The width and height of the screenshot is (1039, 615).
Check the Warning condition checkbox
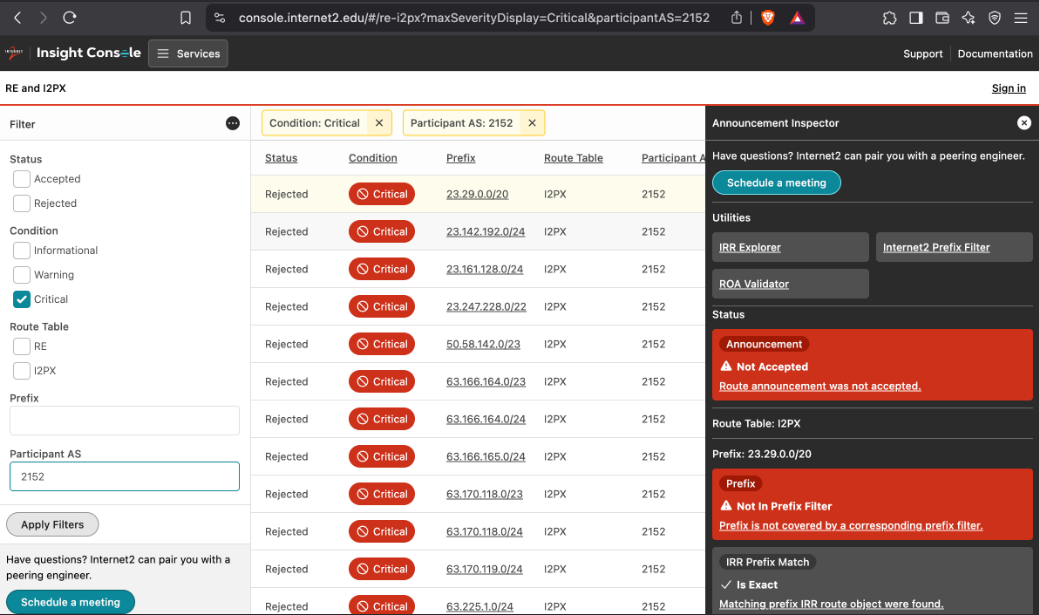[22, 275]
